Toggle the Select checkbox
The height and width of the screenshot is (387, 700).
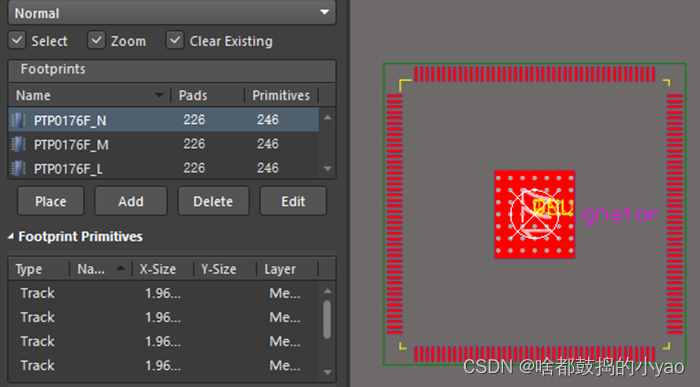(17, 40)
